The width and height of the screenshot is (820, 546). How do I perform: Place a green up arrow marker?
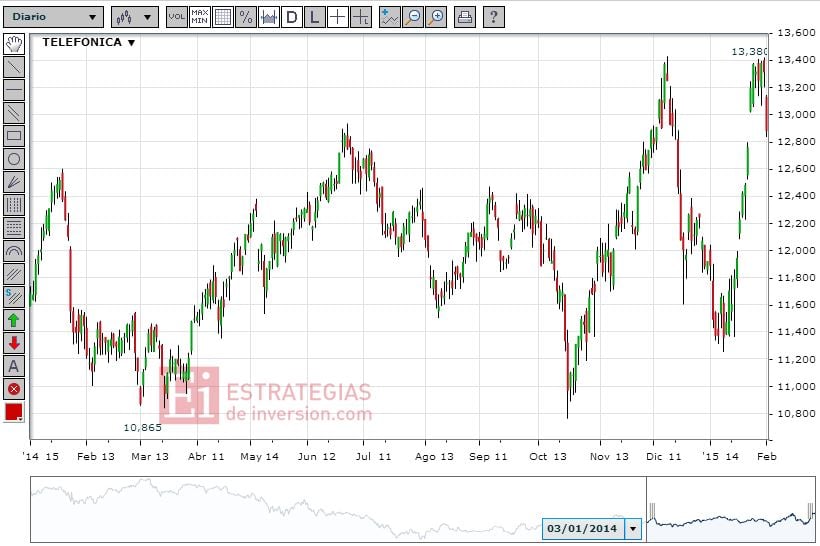(14, 320)
